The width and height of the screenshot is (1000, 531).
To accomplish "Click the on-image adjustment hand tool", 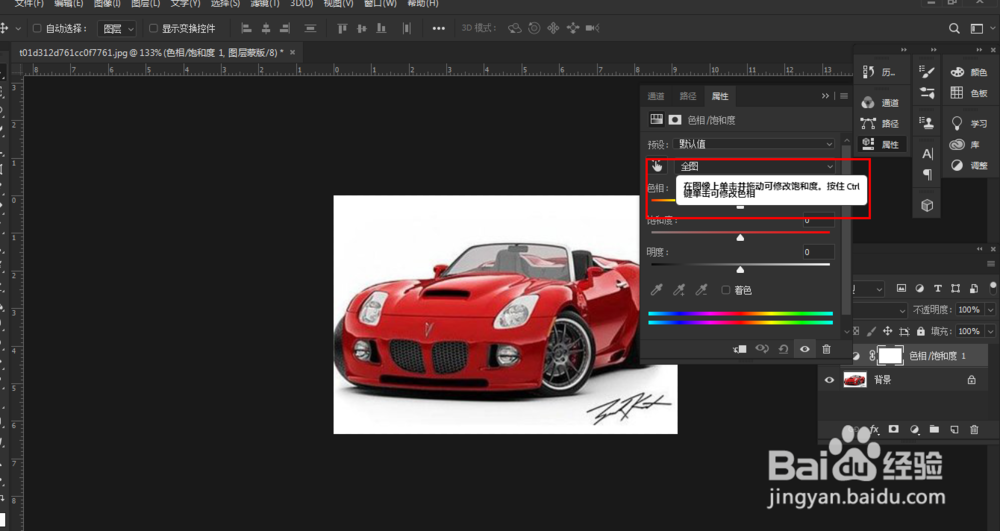I will [x=657, y=166].
